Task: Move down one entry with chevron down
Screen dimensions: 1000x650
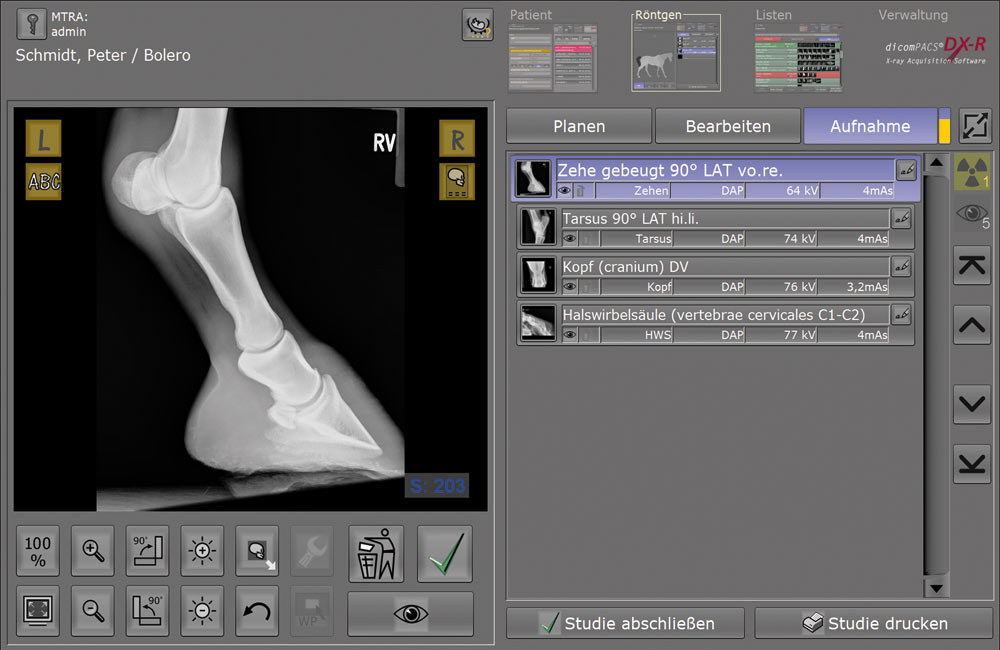Action: point(972,405)
